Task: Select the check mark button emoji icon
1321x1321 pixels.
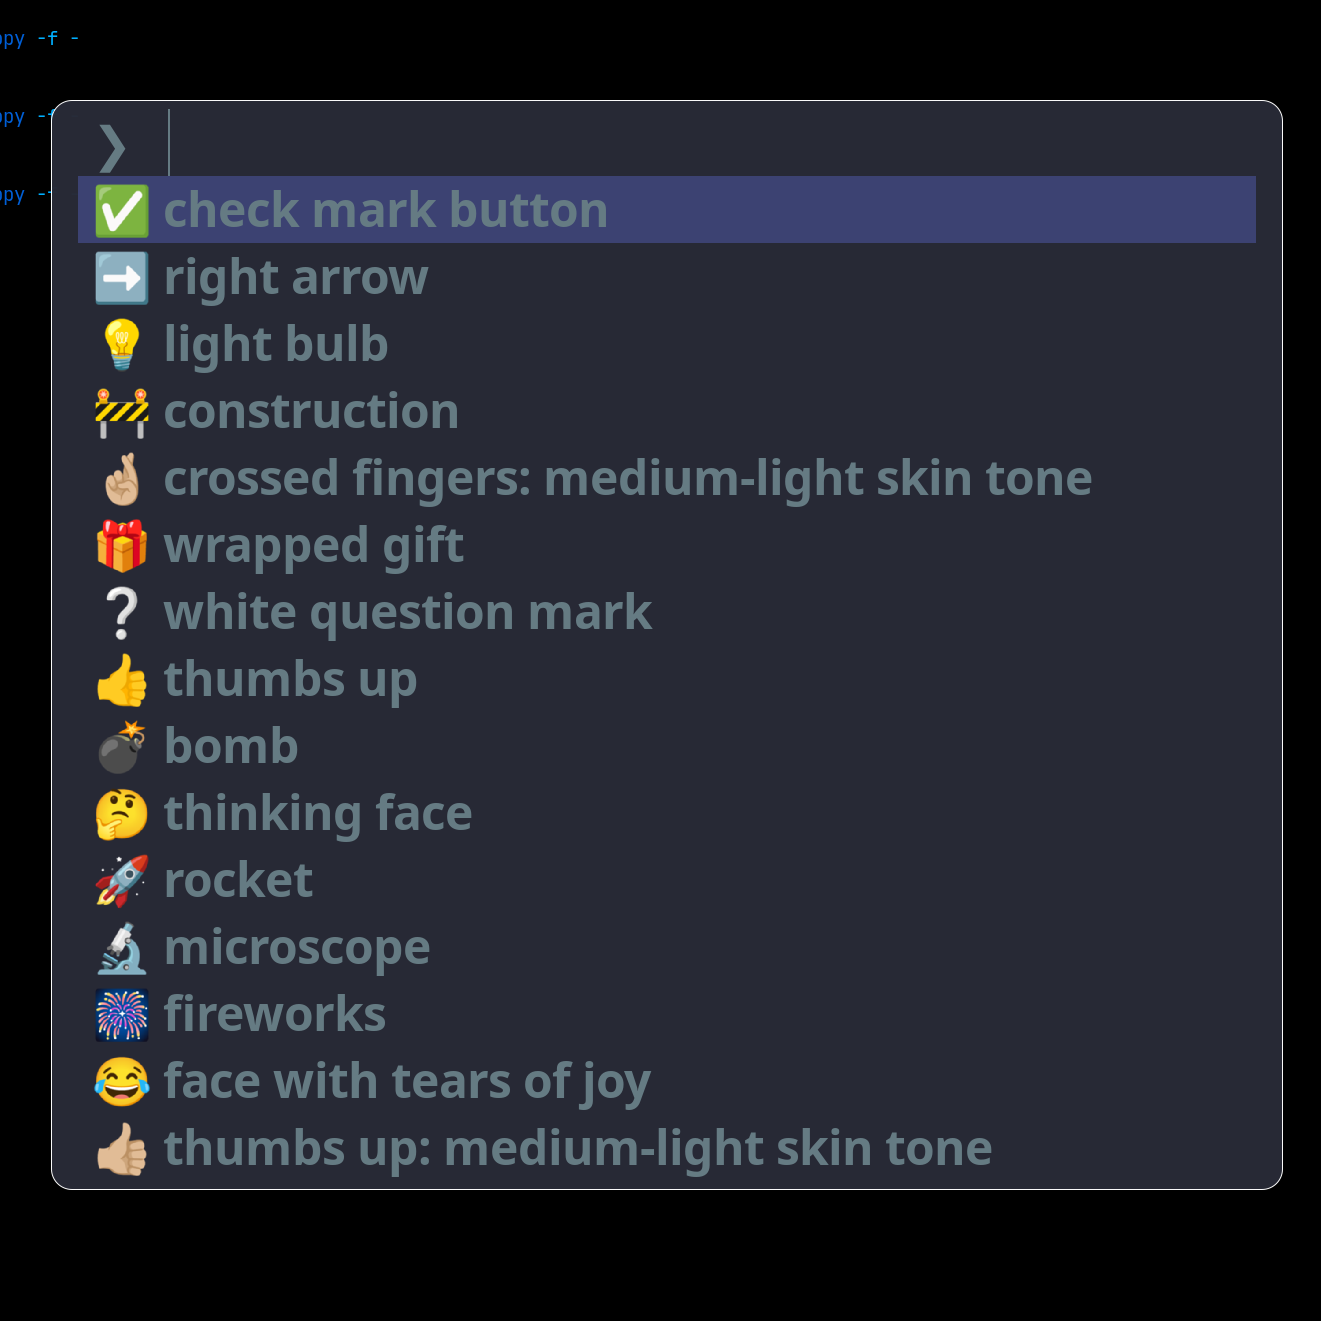Action: click(x=121, y=209)
